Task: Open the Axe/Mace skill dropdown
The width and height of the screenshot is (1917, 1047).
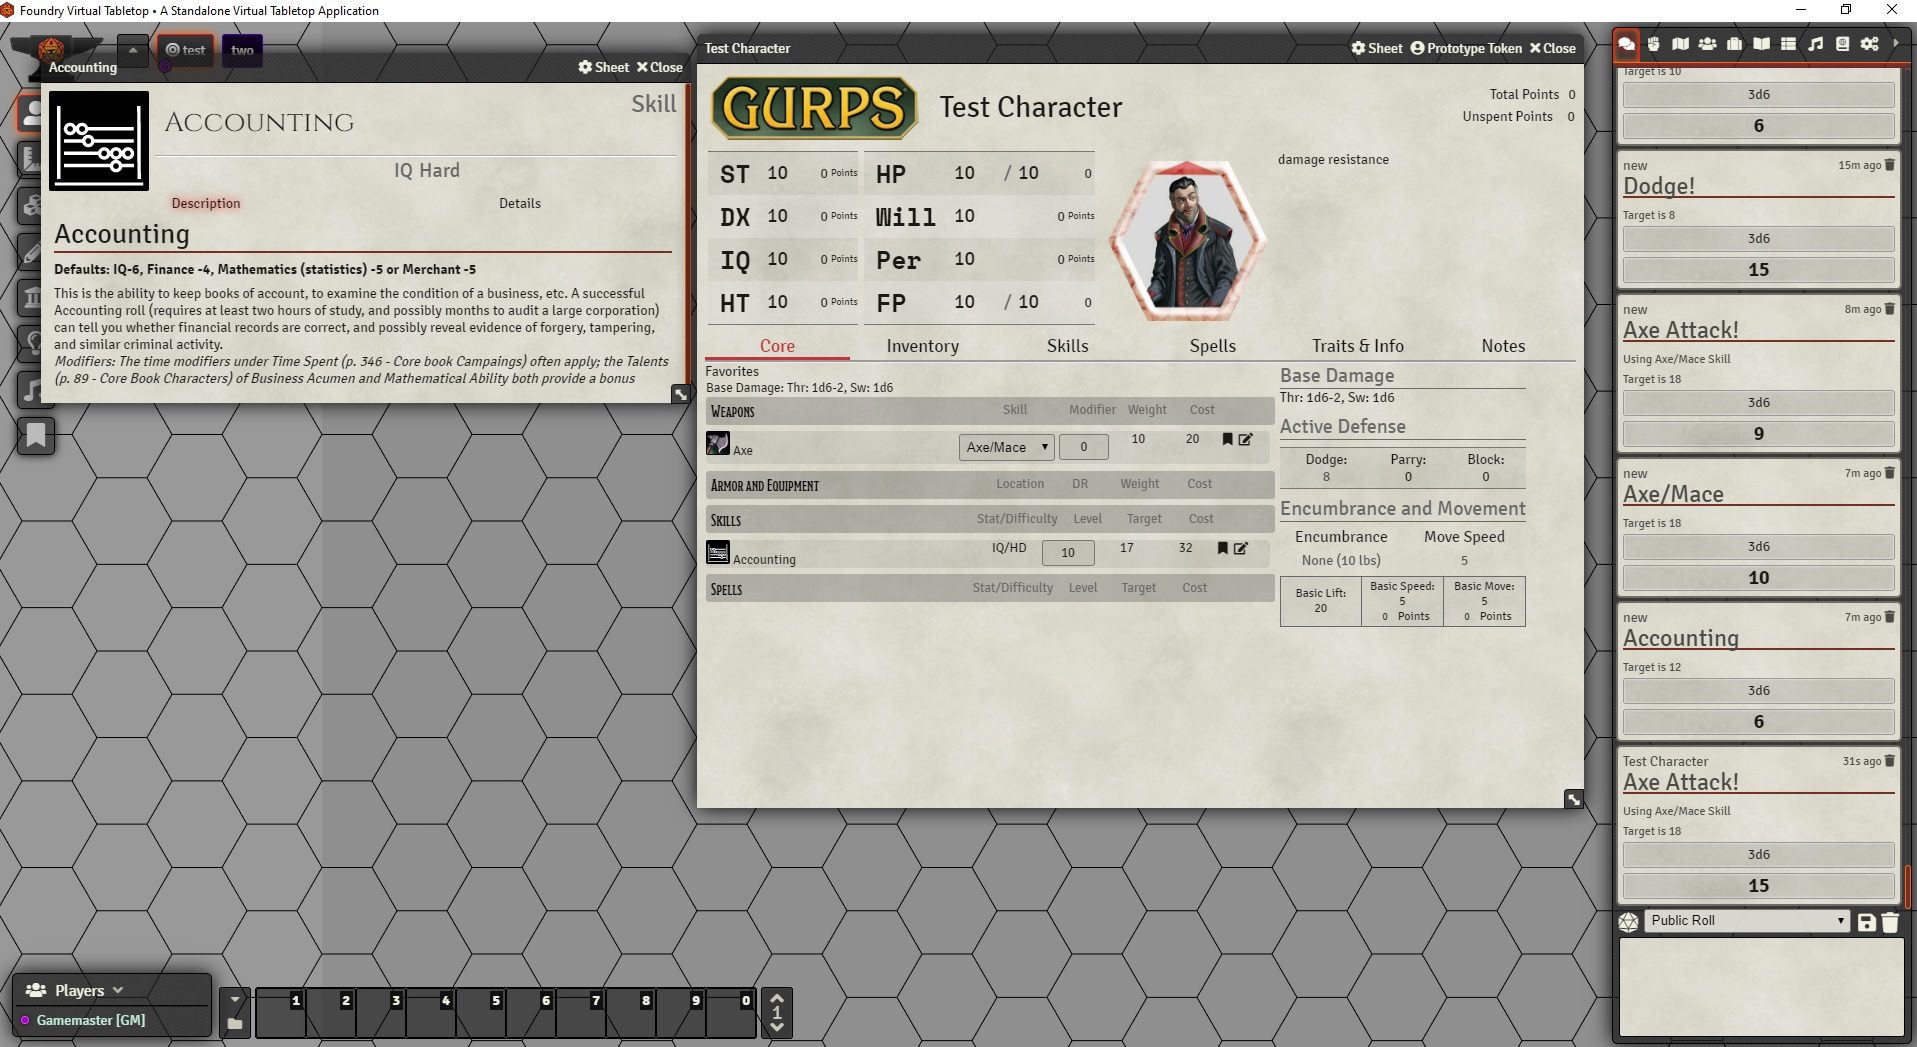Action: [1005, 447]
